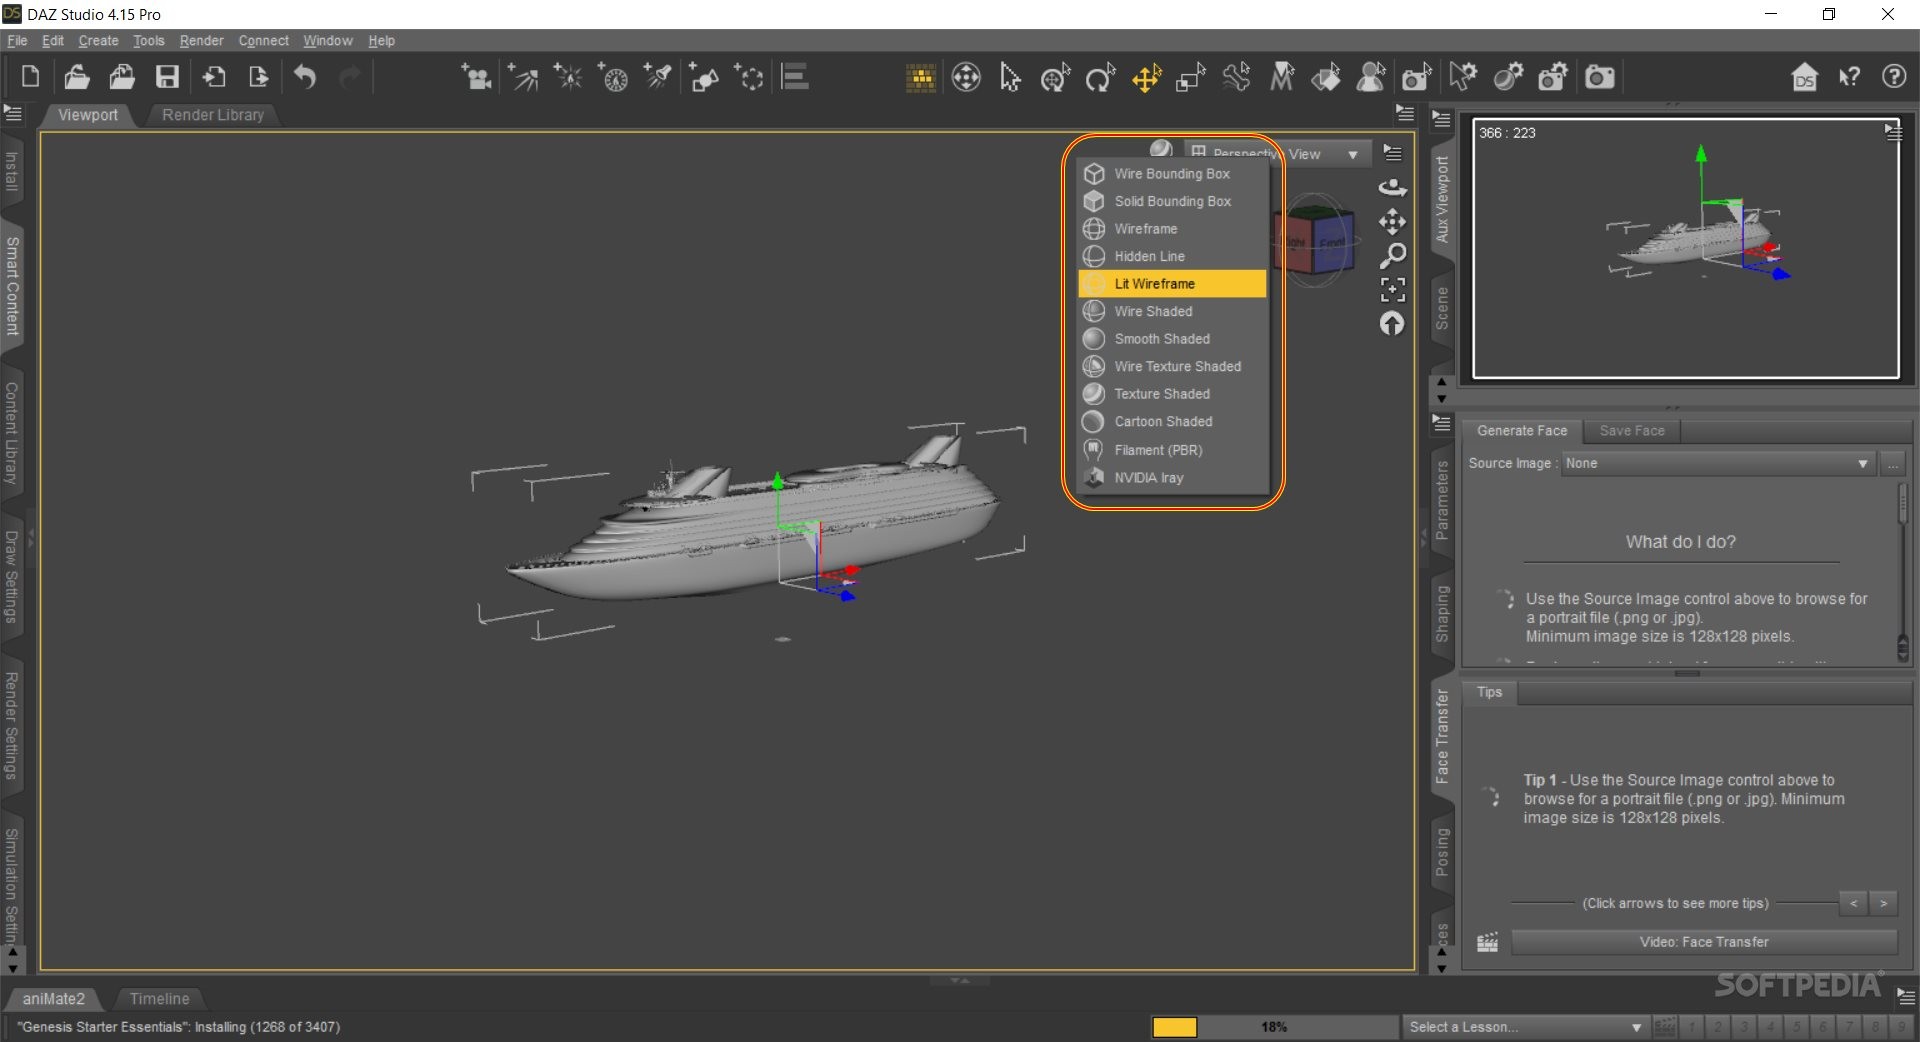1920x1042 pixels.
Task: Toggle the Parameters side pane
Action: click(1442, 500)
